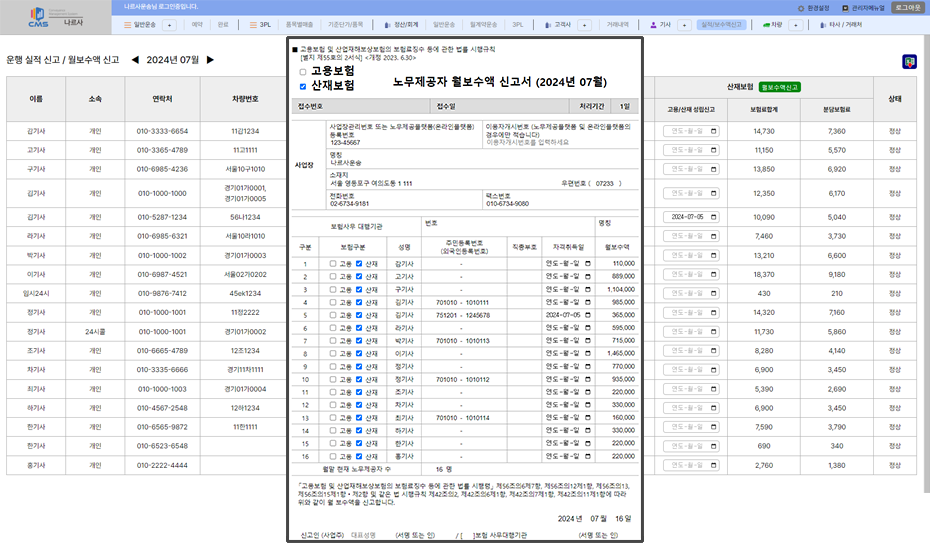Open calendar icon in table row with 2,760
Image resolution: width=930 pixels, height=550 pixels.
click(714, 465)
